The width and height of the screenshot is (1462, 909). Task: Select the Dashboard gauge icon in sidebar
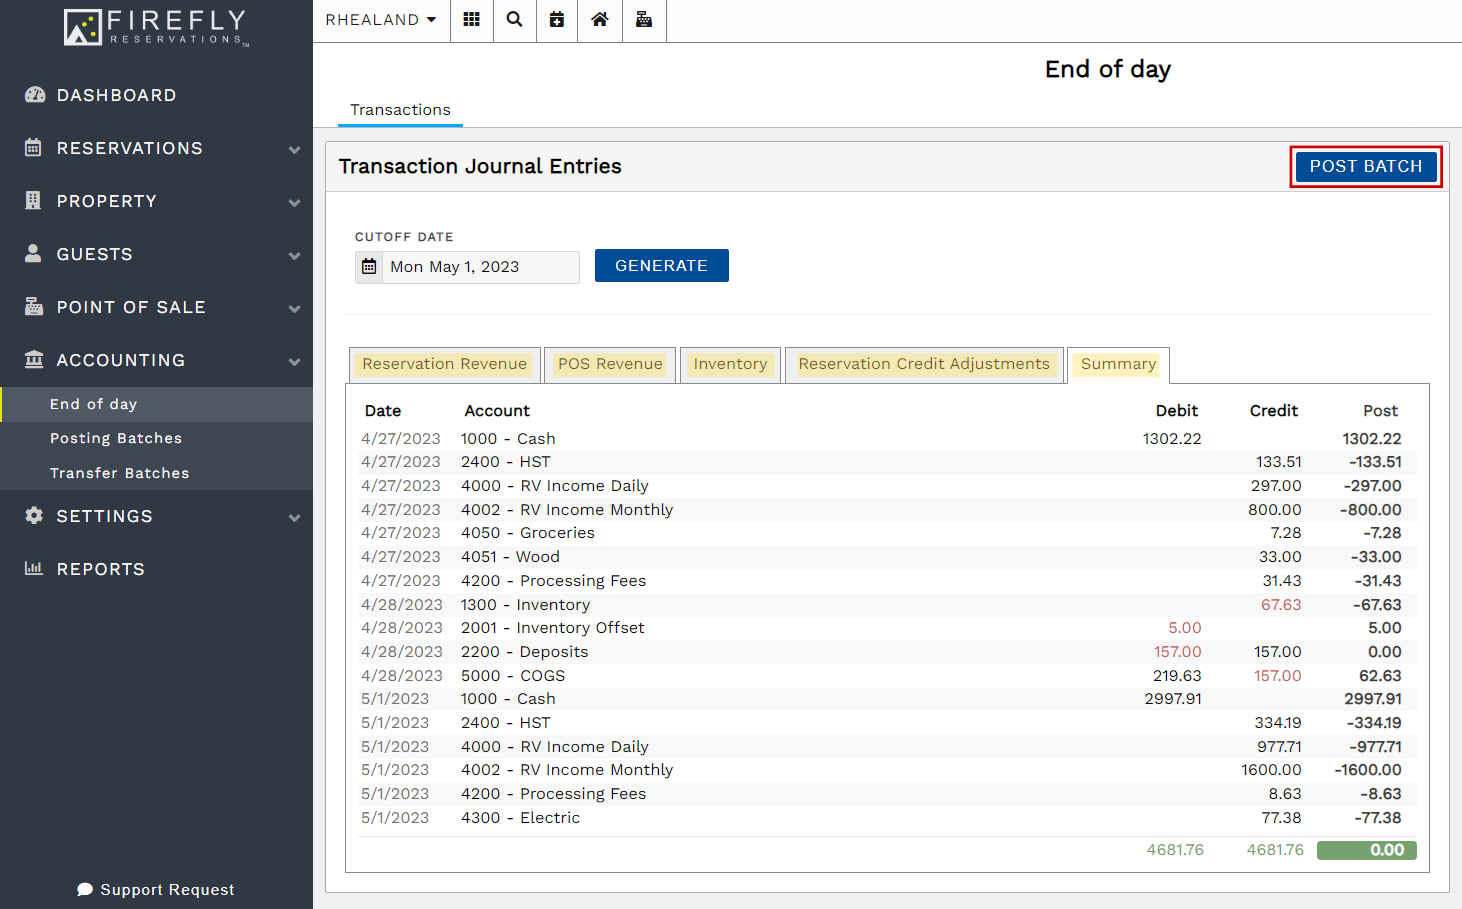click(35, 94)
